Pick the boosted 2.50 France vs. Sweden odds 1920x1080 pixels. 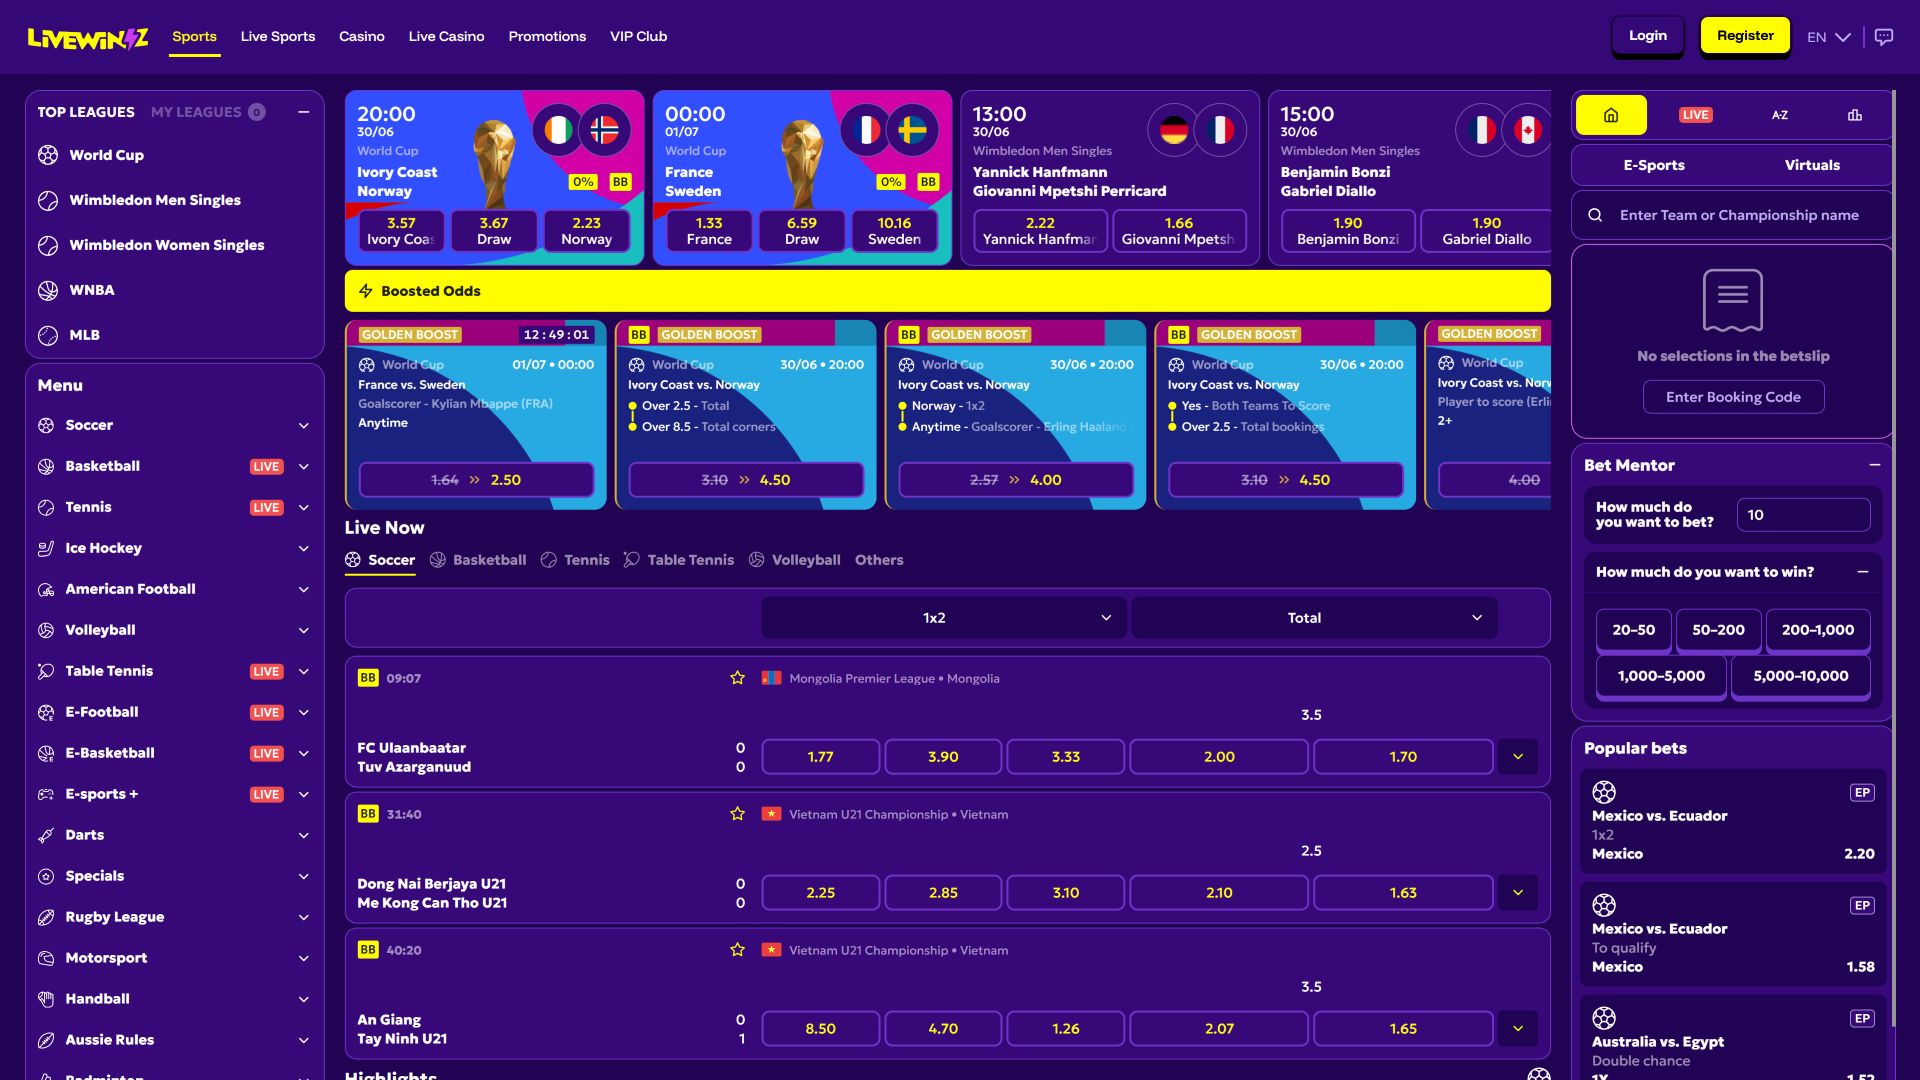tap(476, 480)
